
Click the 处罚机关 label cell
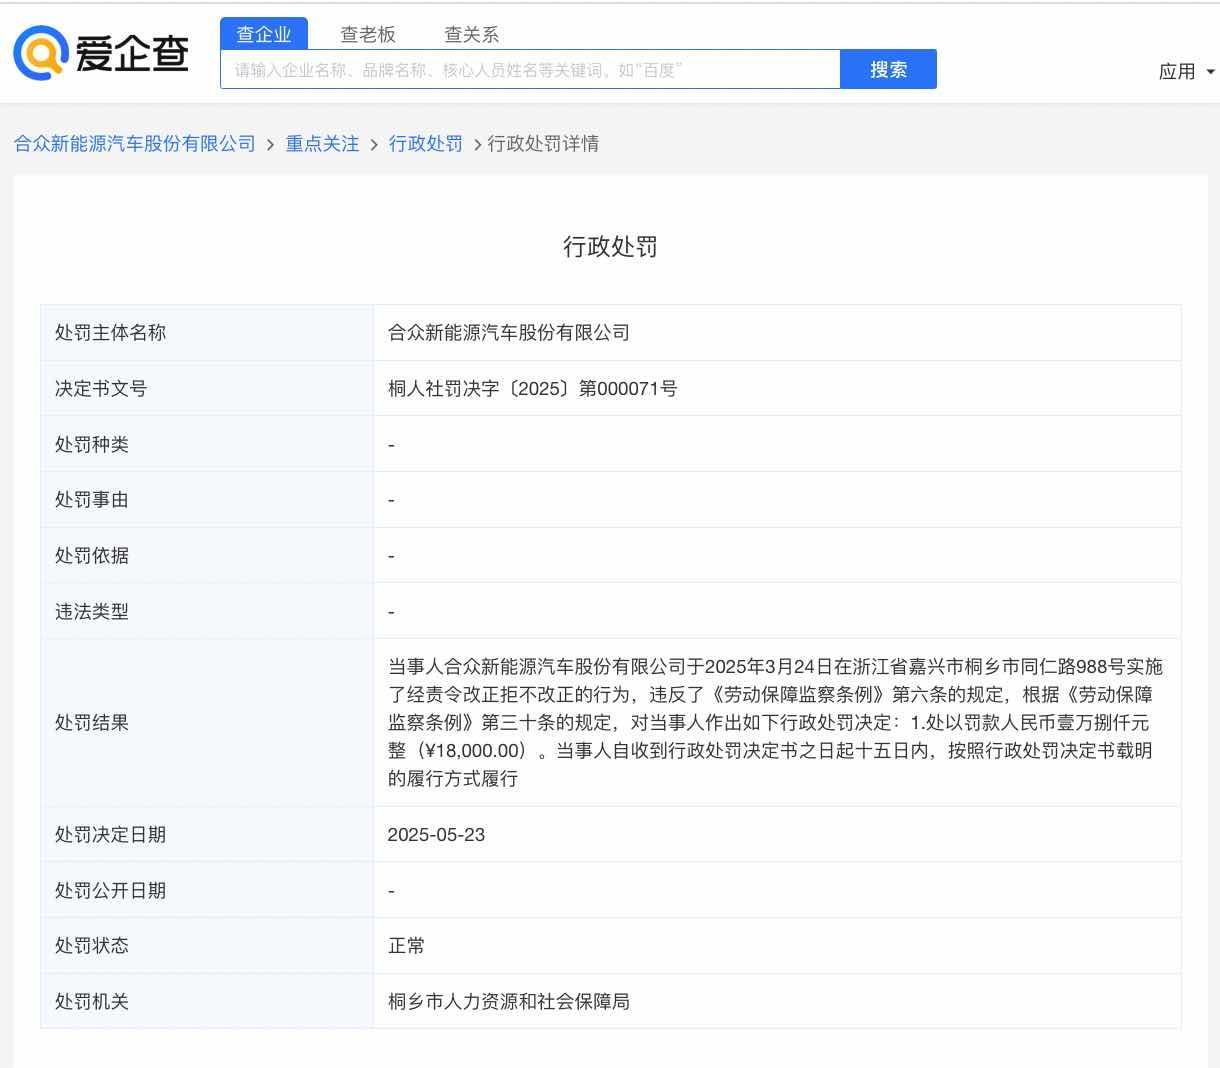[x=207, y=1001]
